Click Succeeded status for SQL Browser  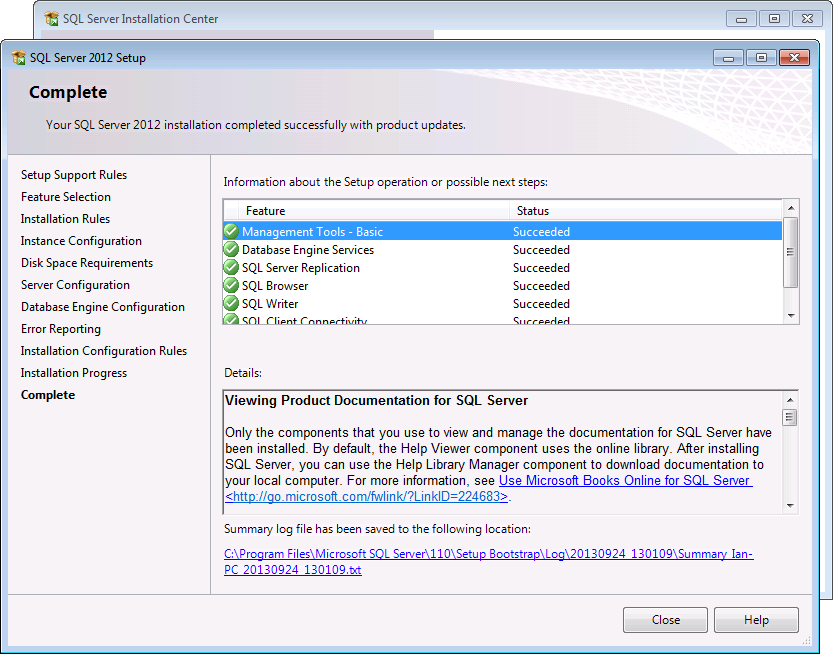pos(541,286)
